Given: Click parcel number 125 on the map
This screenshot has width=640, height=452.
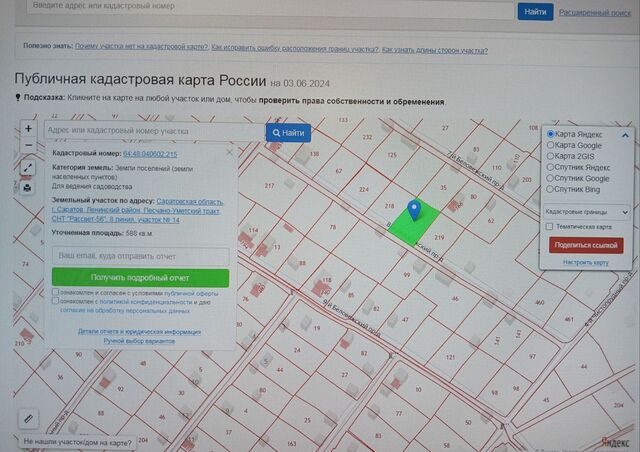Looking at the screenshot, I should click(x=392, y=155).
